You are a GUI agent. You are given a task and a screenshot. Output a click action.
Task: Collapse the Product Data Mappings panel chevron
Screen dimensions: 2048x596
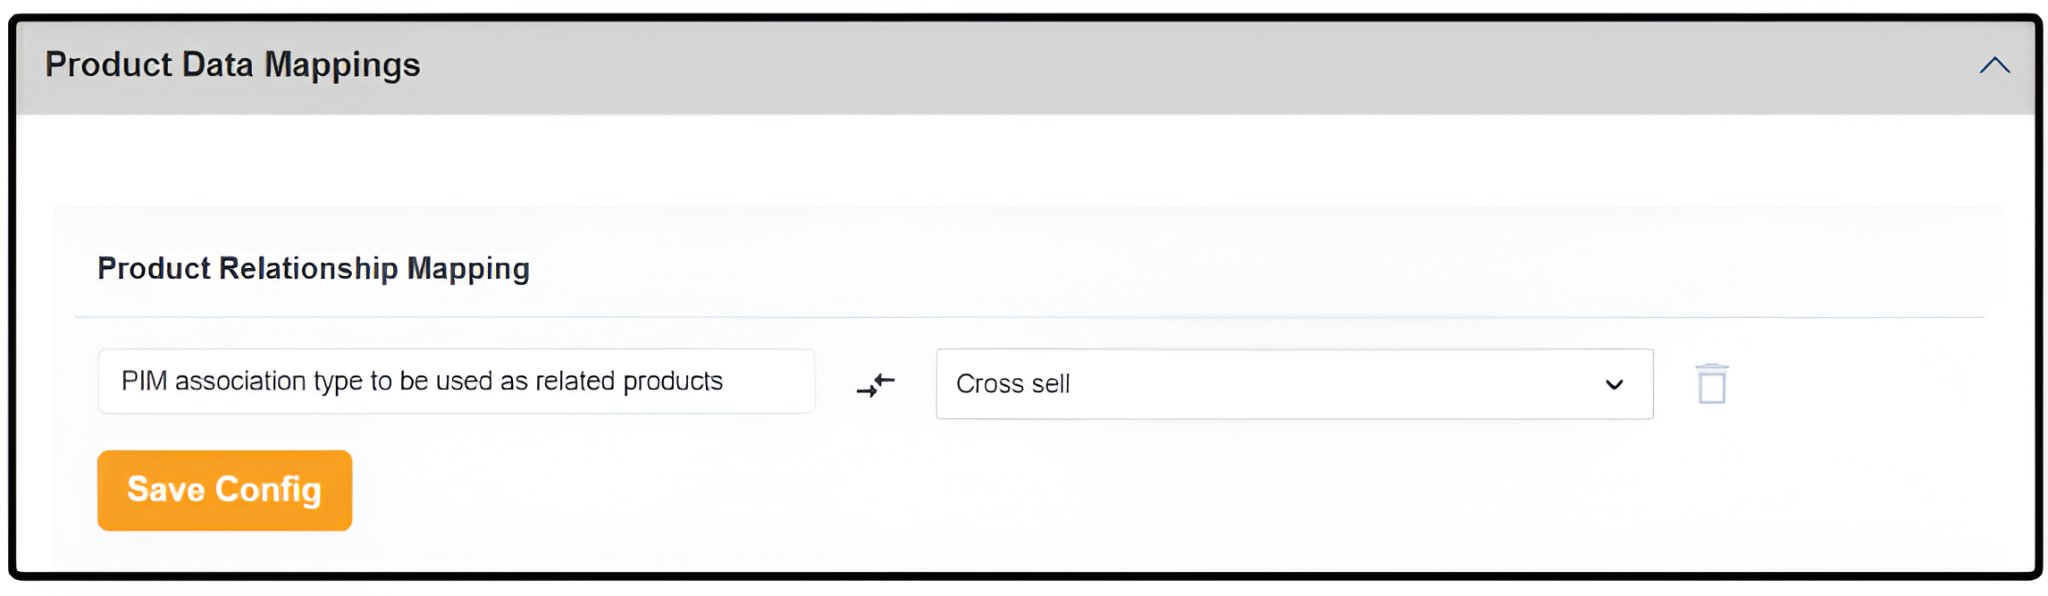coord(1994,66)
